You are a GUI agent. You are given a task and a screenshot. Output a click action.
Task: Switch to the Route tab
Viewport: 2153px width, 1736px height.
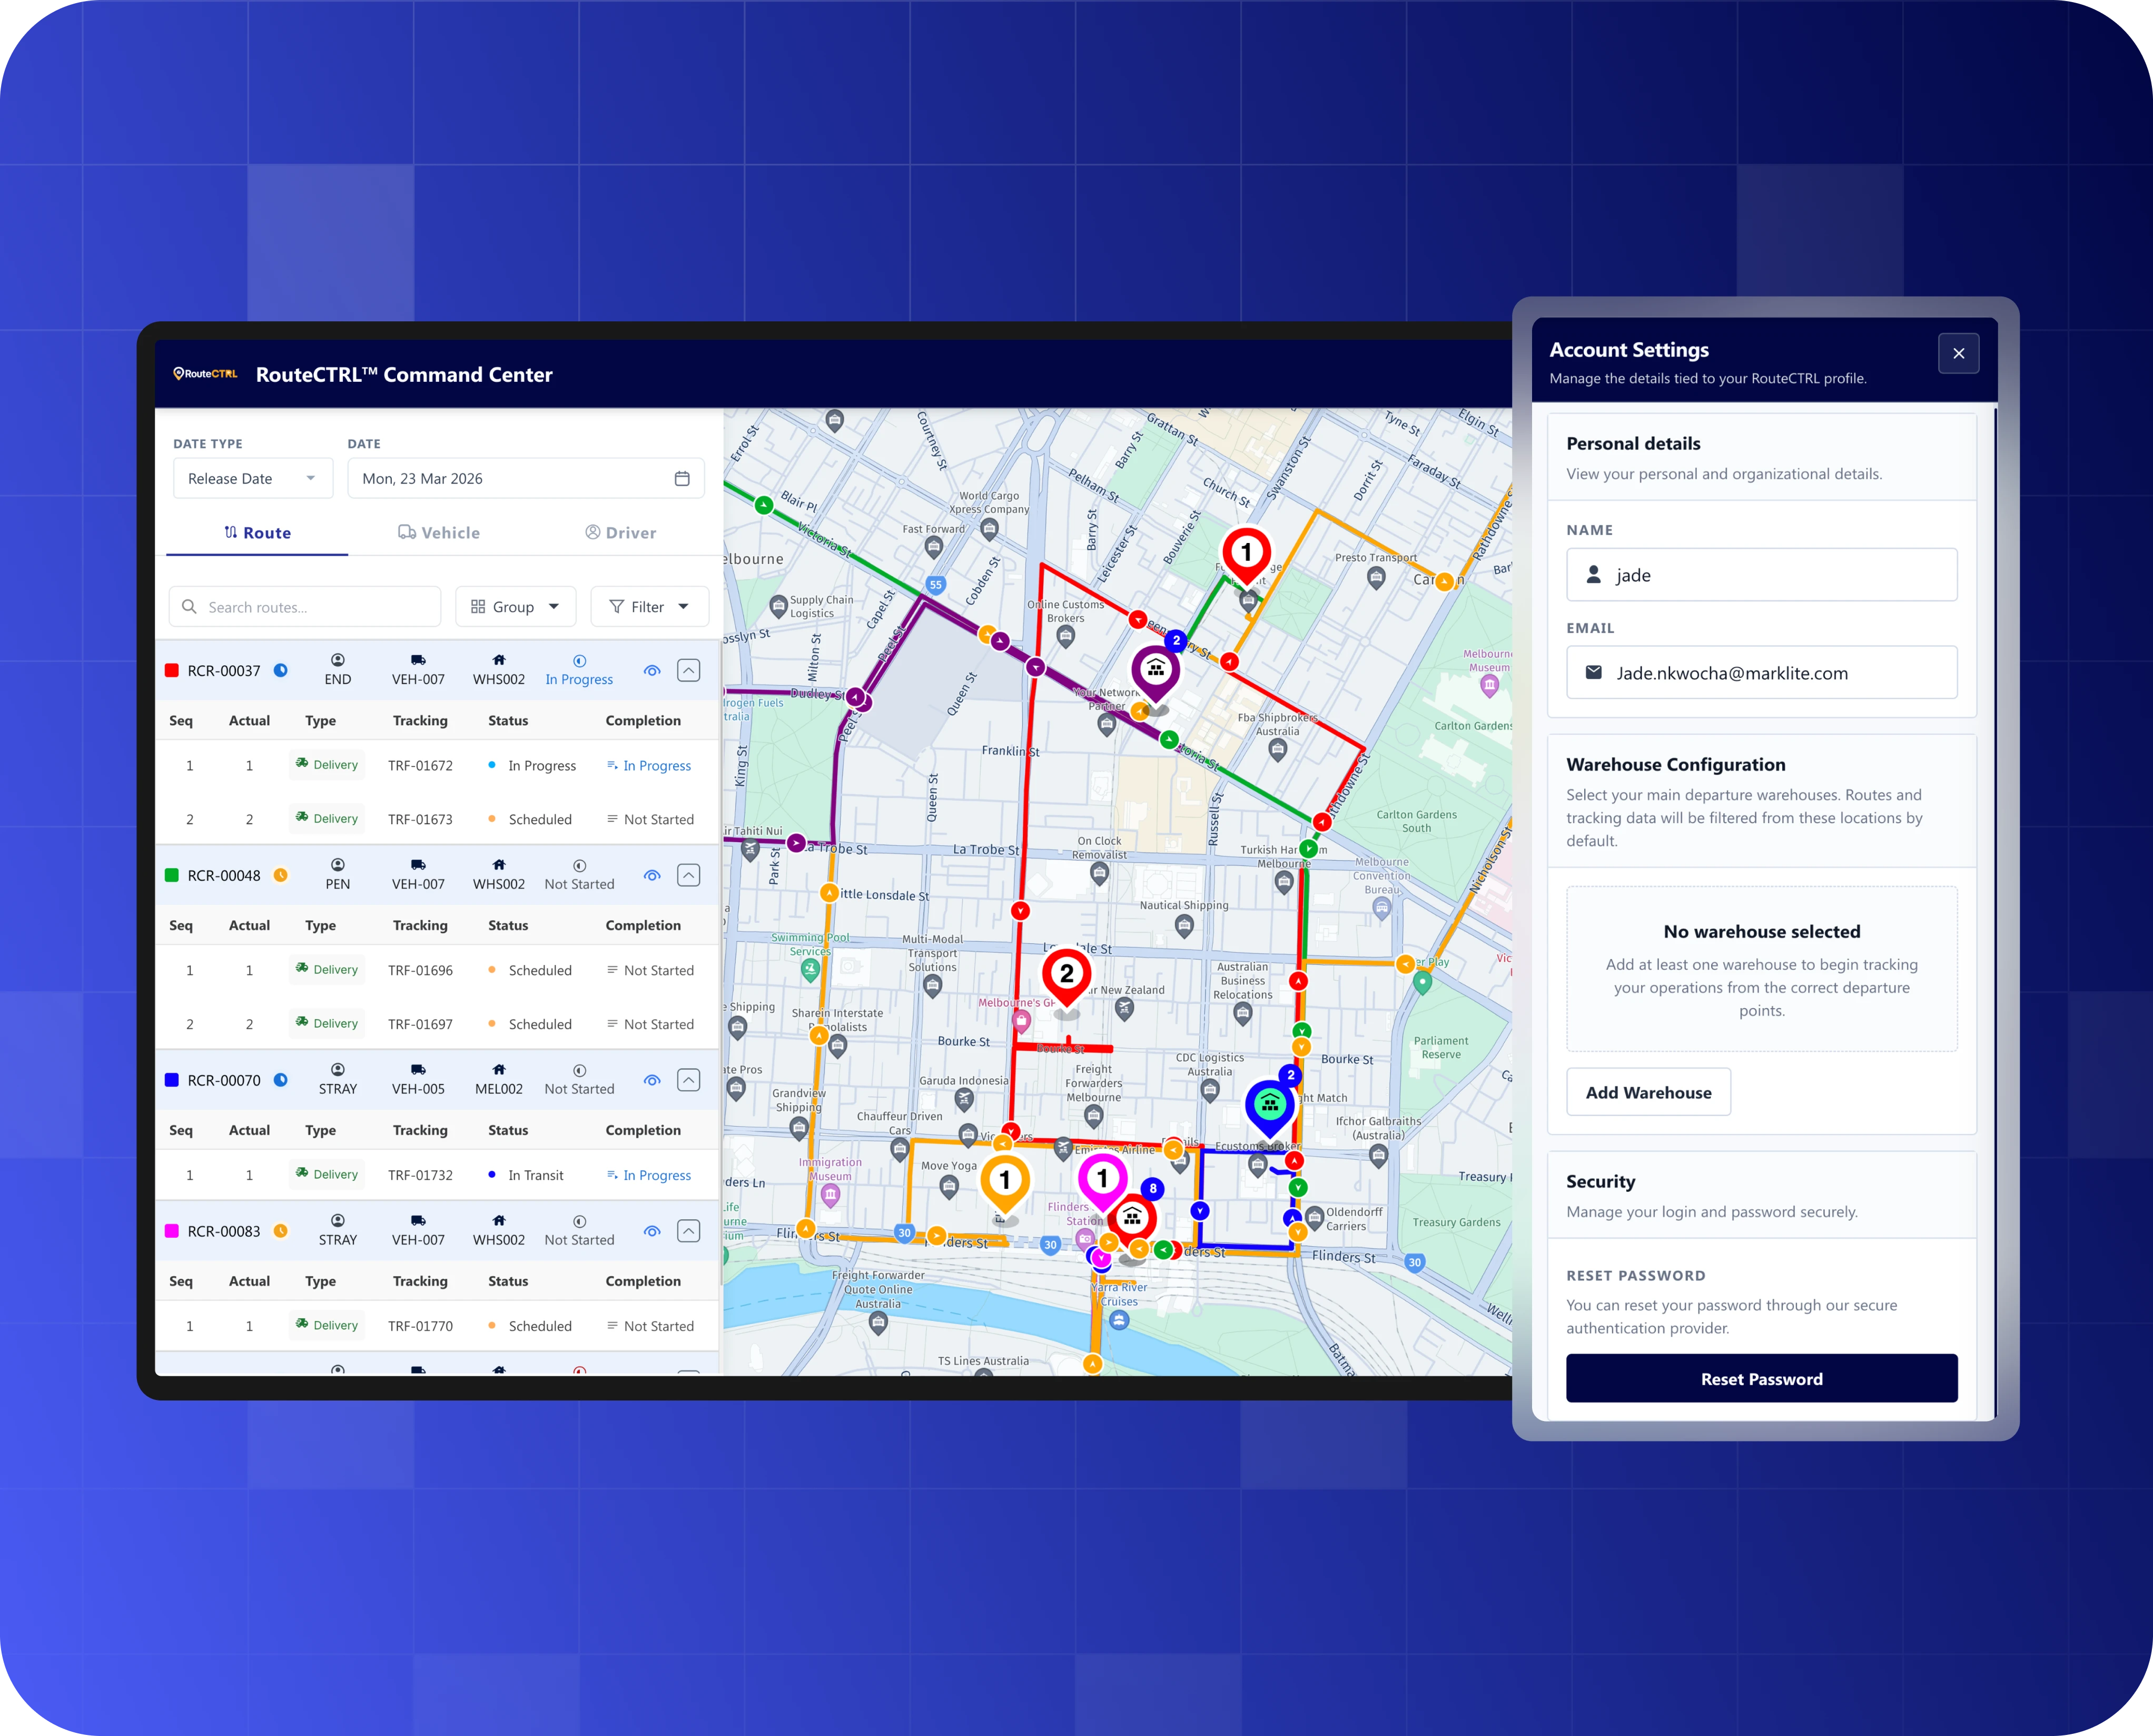tap(257, 533)
